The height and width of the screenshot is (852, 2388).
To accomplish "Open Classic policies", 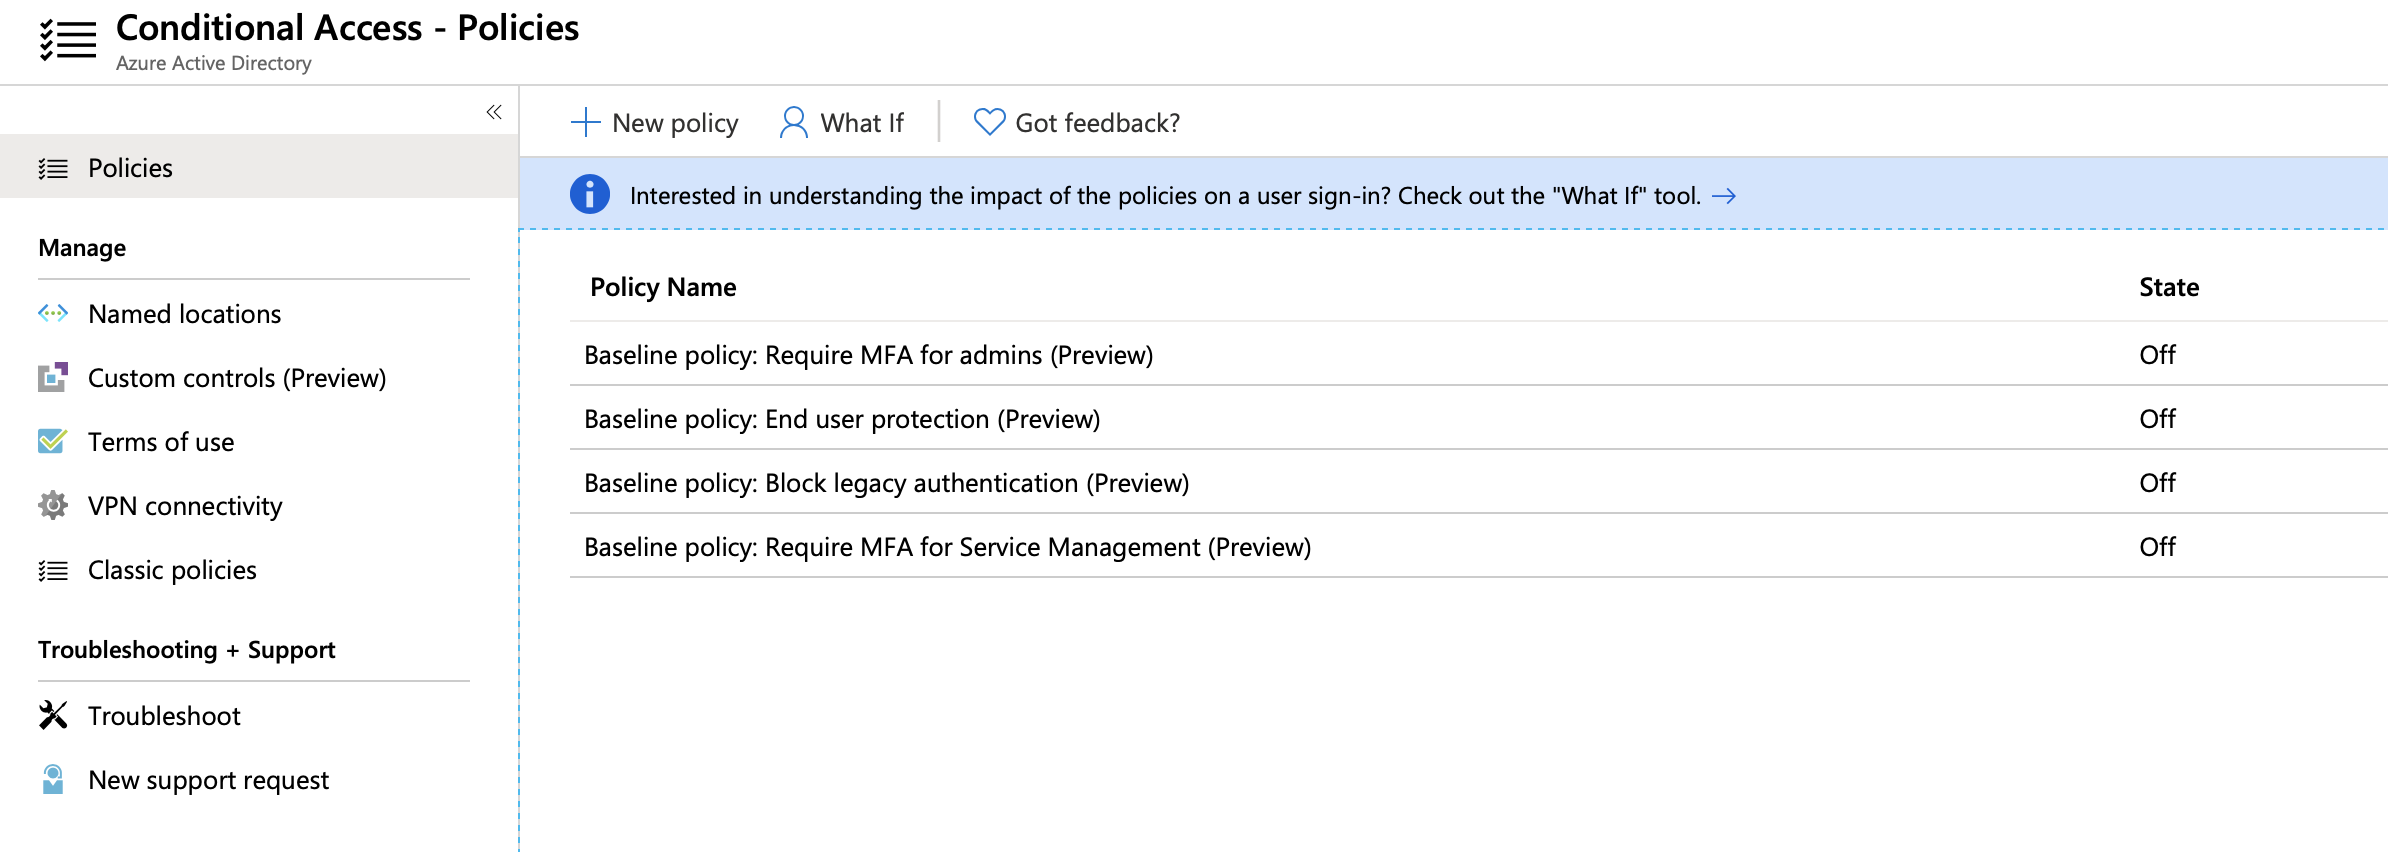I will click(x=172, y=570).
